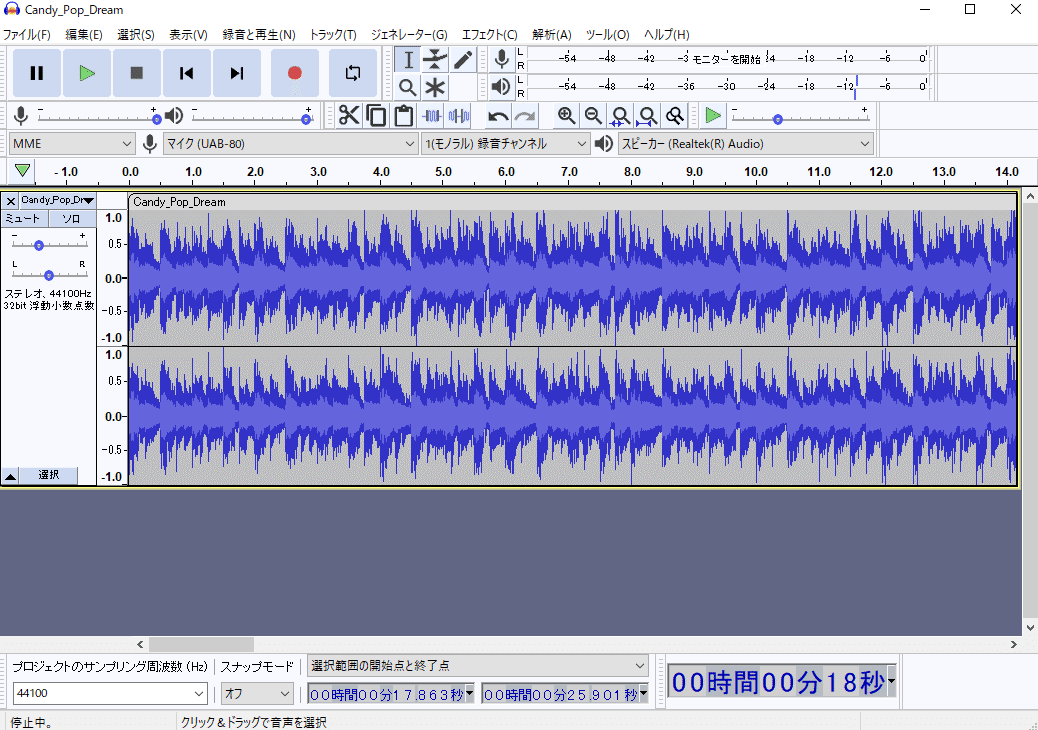Toggle zoom with zoom toggle icon

(675, 116)
